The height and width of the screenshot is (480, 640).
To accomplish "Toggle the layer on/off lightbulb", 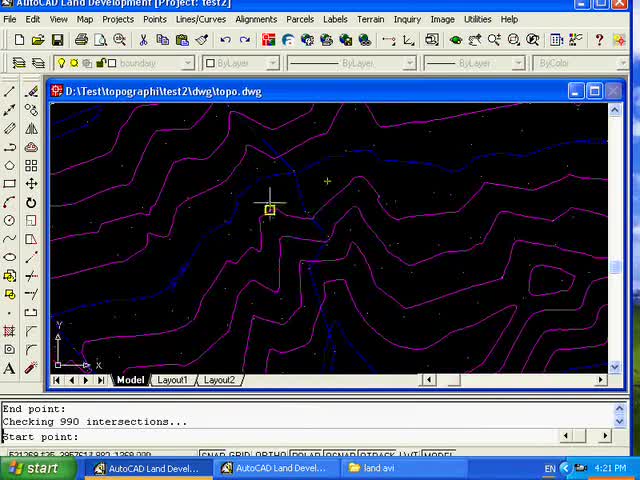I will (61, 63).
